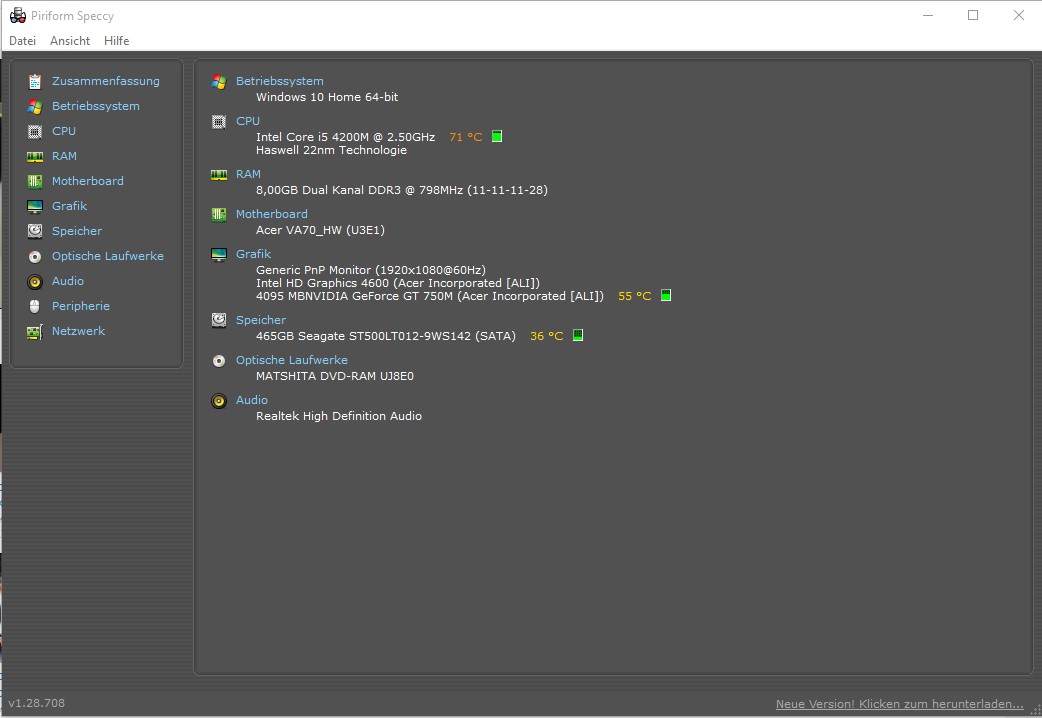Click the Piriform Speccy title bar icon
This screenshot has height=718, width=1042.
[18, 15]
